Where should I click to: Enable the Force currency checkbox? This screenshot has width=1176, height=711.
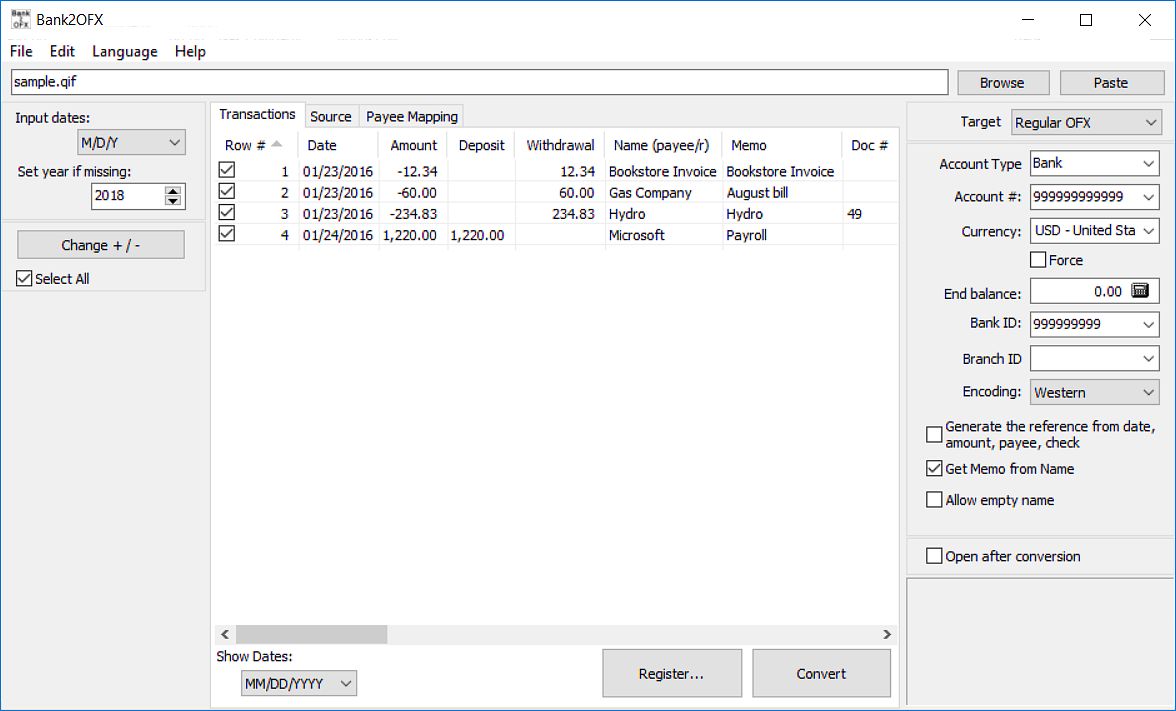click(1038, 260)
